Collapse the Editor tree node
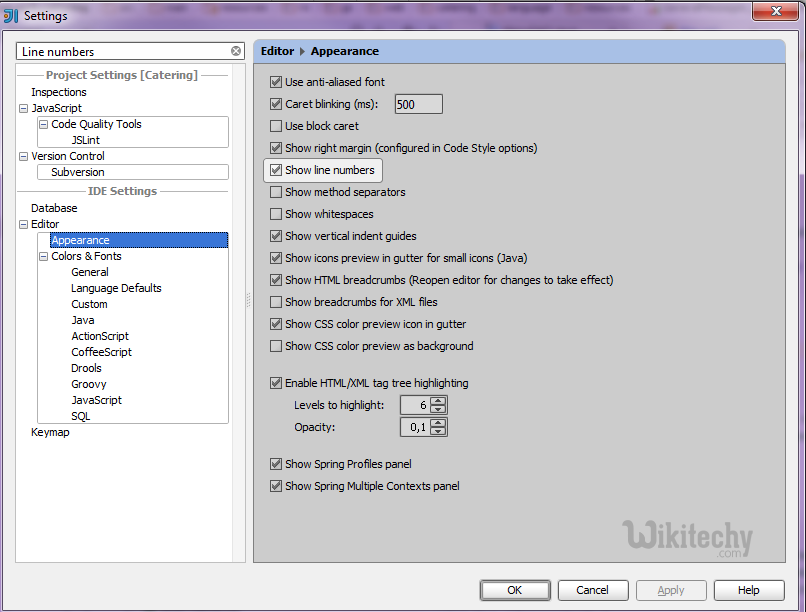Screen dimensions: 806x612 (x=23, y=224)
